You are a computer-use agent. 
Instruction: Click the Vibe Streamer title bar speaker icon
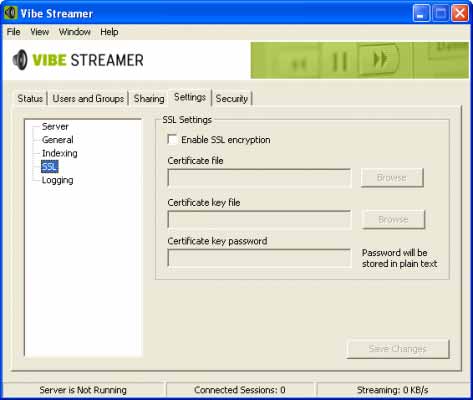click(10, 13)
